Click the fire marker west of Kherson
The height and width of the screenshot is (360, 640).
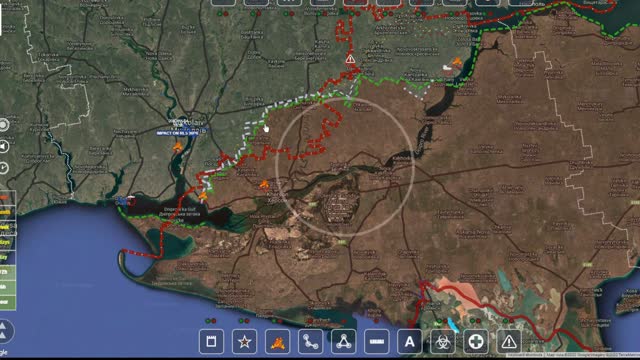(264, 184)
